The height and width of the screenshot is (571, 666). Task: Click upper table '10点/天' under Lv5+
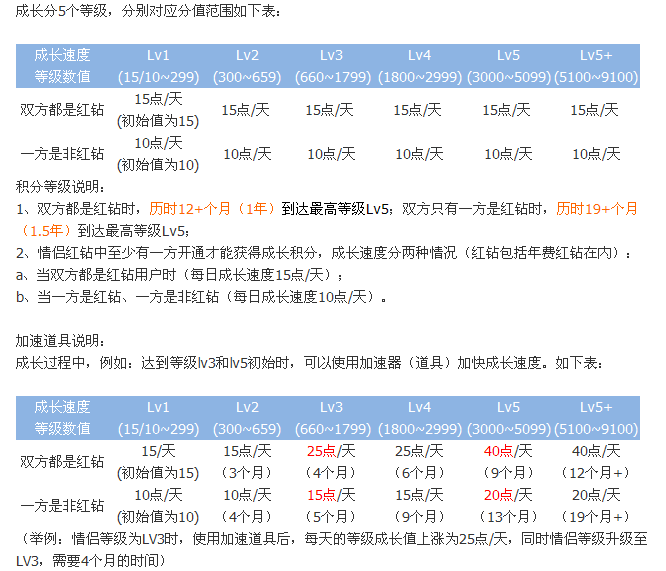click(x=596, y=154)
